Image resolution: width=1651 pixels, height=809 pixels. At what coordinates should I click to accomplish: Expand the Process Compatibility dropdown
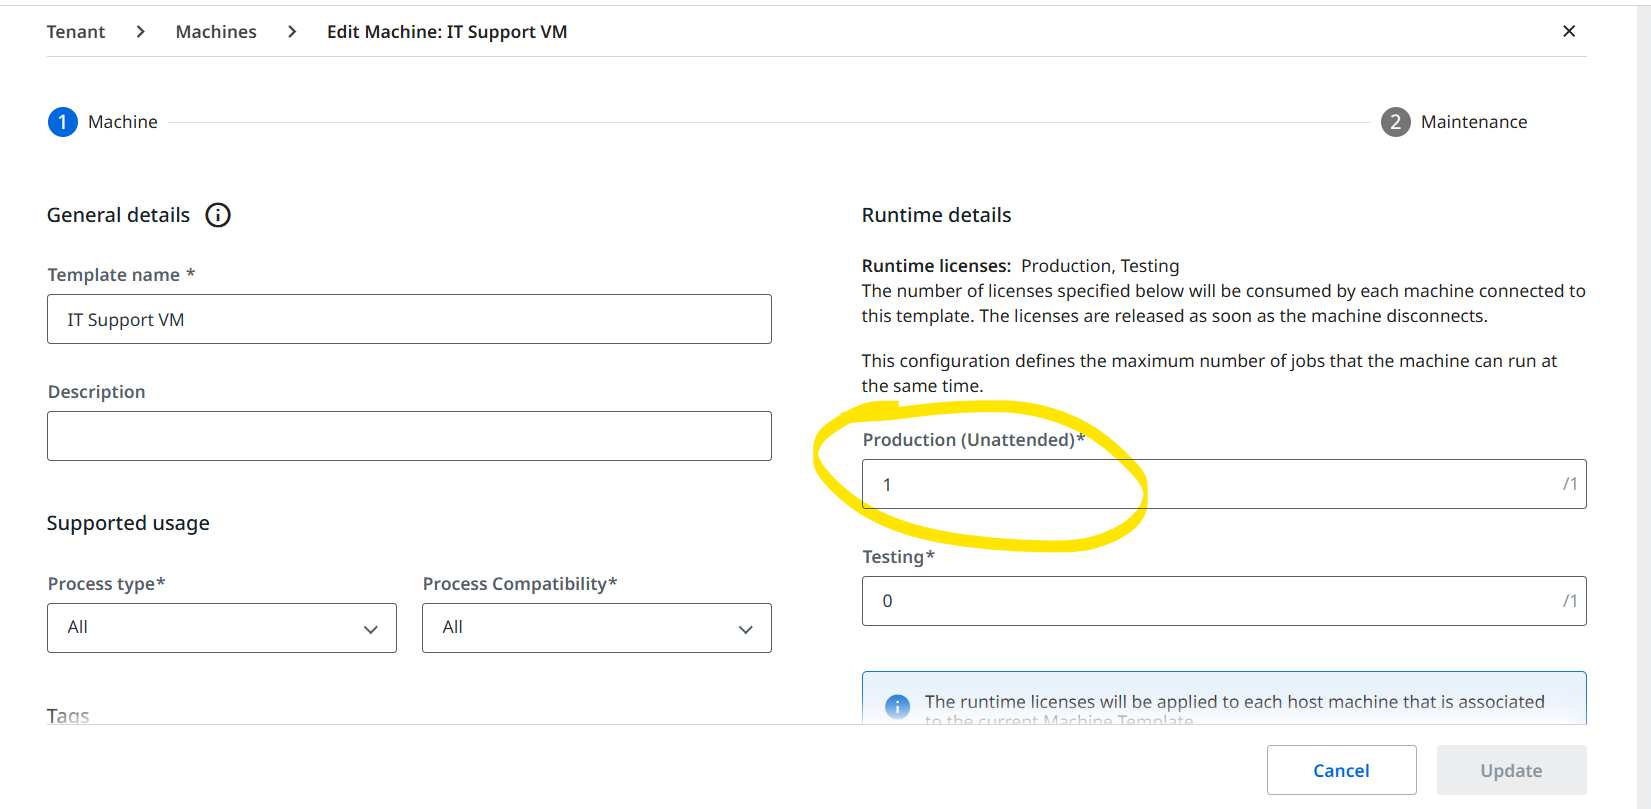(x=596, y=628)
